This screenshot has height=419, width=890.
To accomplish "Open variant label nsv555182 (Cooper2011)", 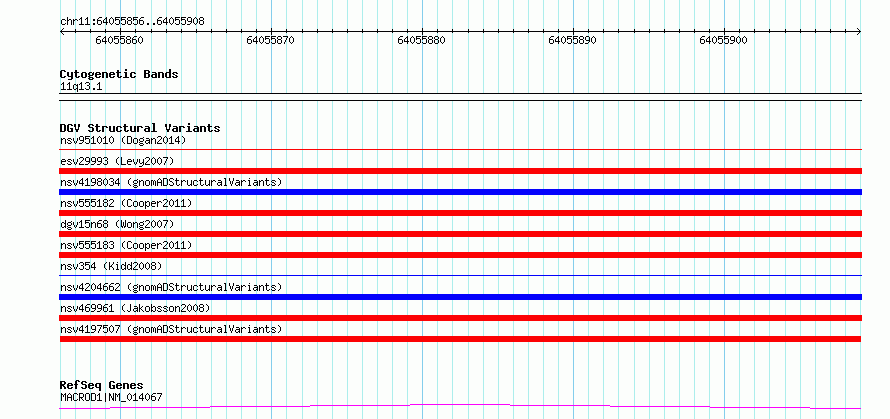I will (x=126, y=203).
